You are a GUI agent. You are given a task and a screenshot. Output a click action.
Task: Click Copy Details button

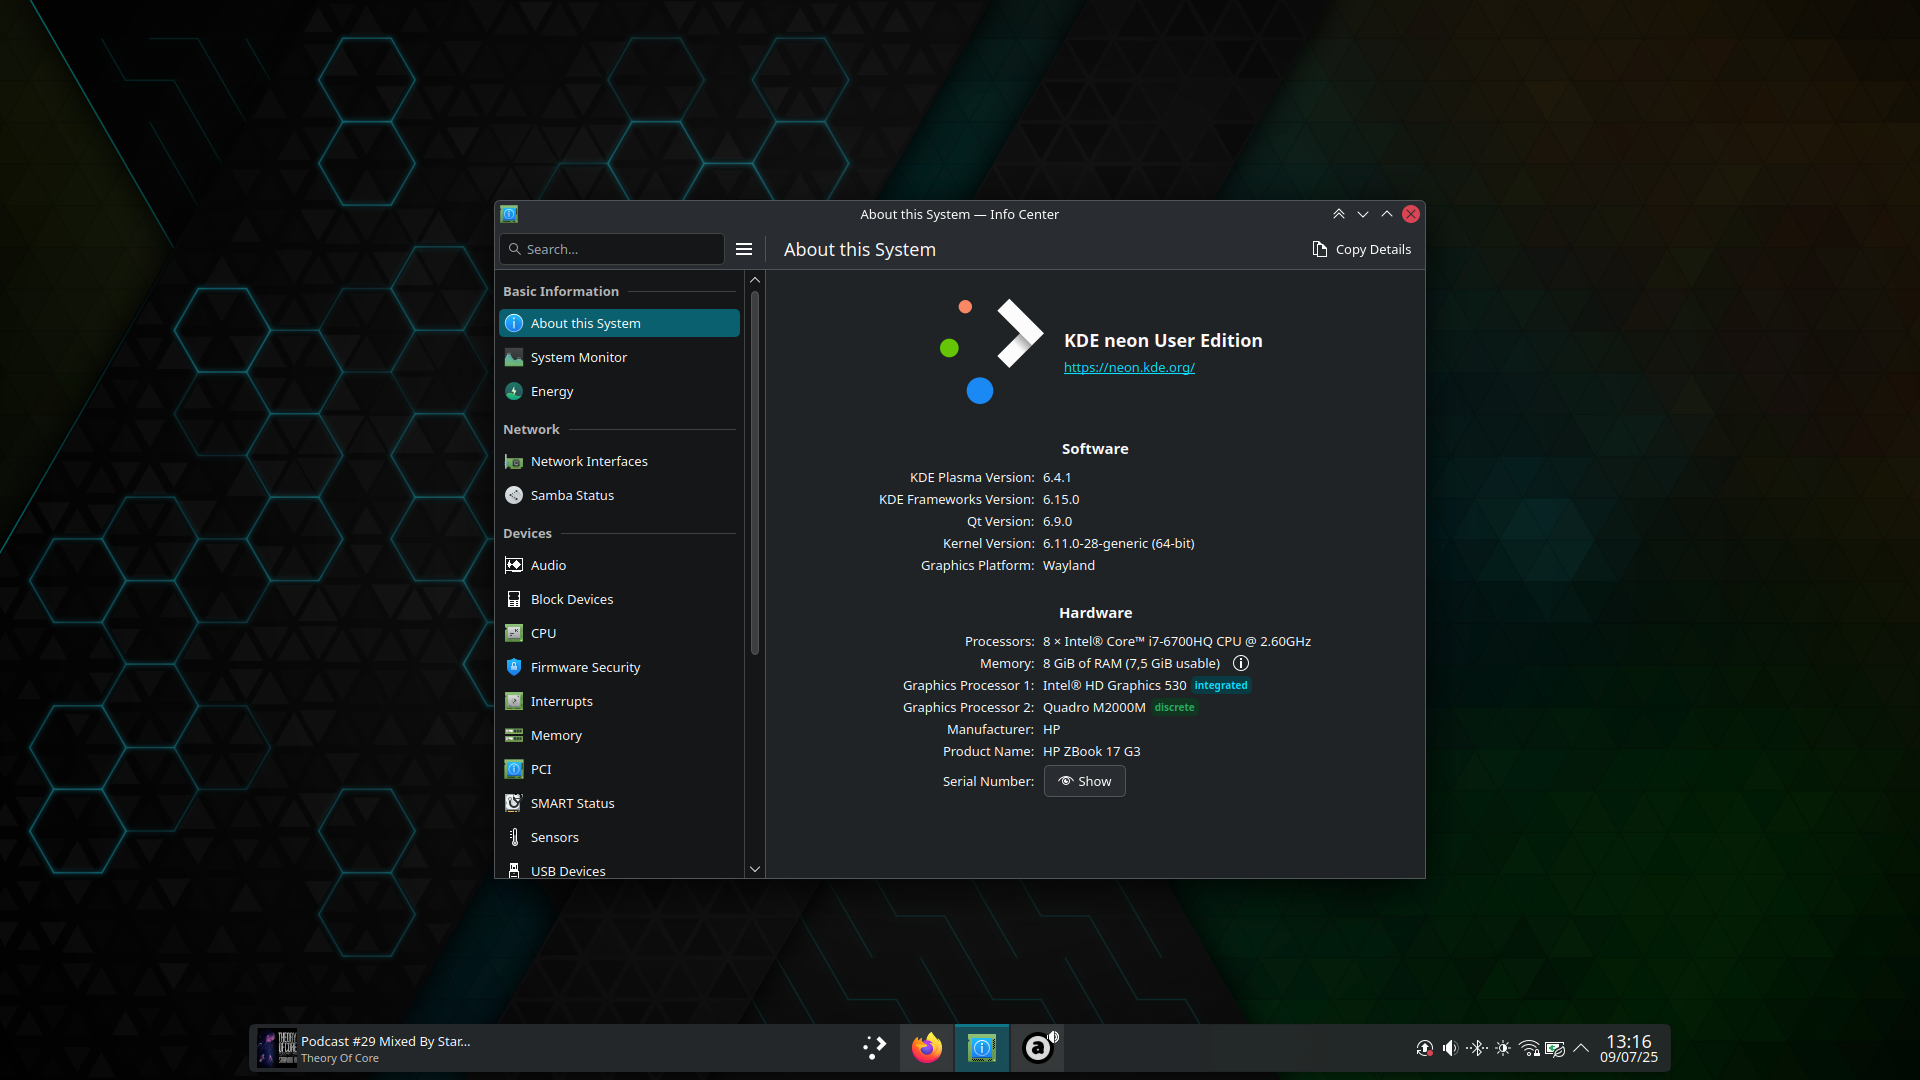(1361, 249)
